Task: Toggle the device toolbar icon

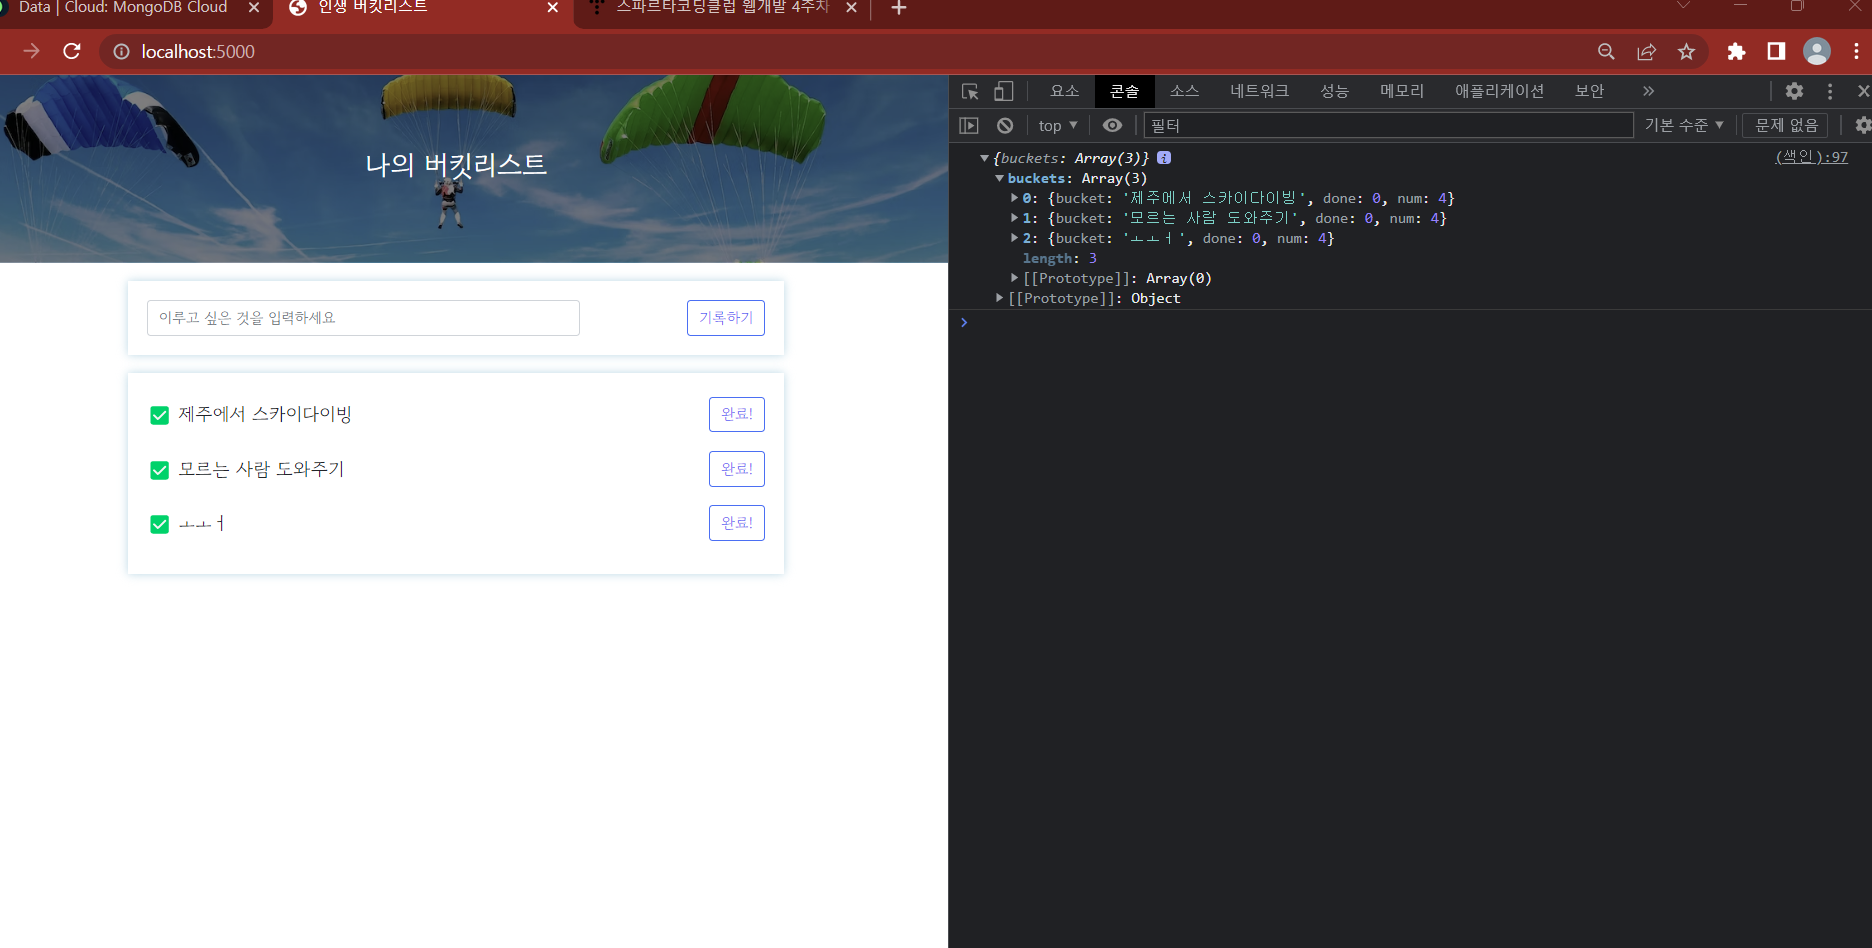Action: click(x=1003, y=91)
